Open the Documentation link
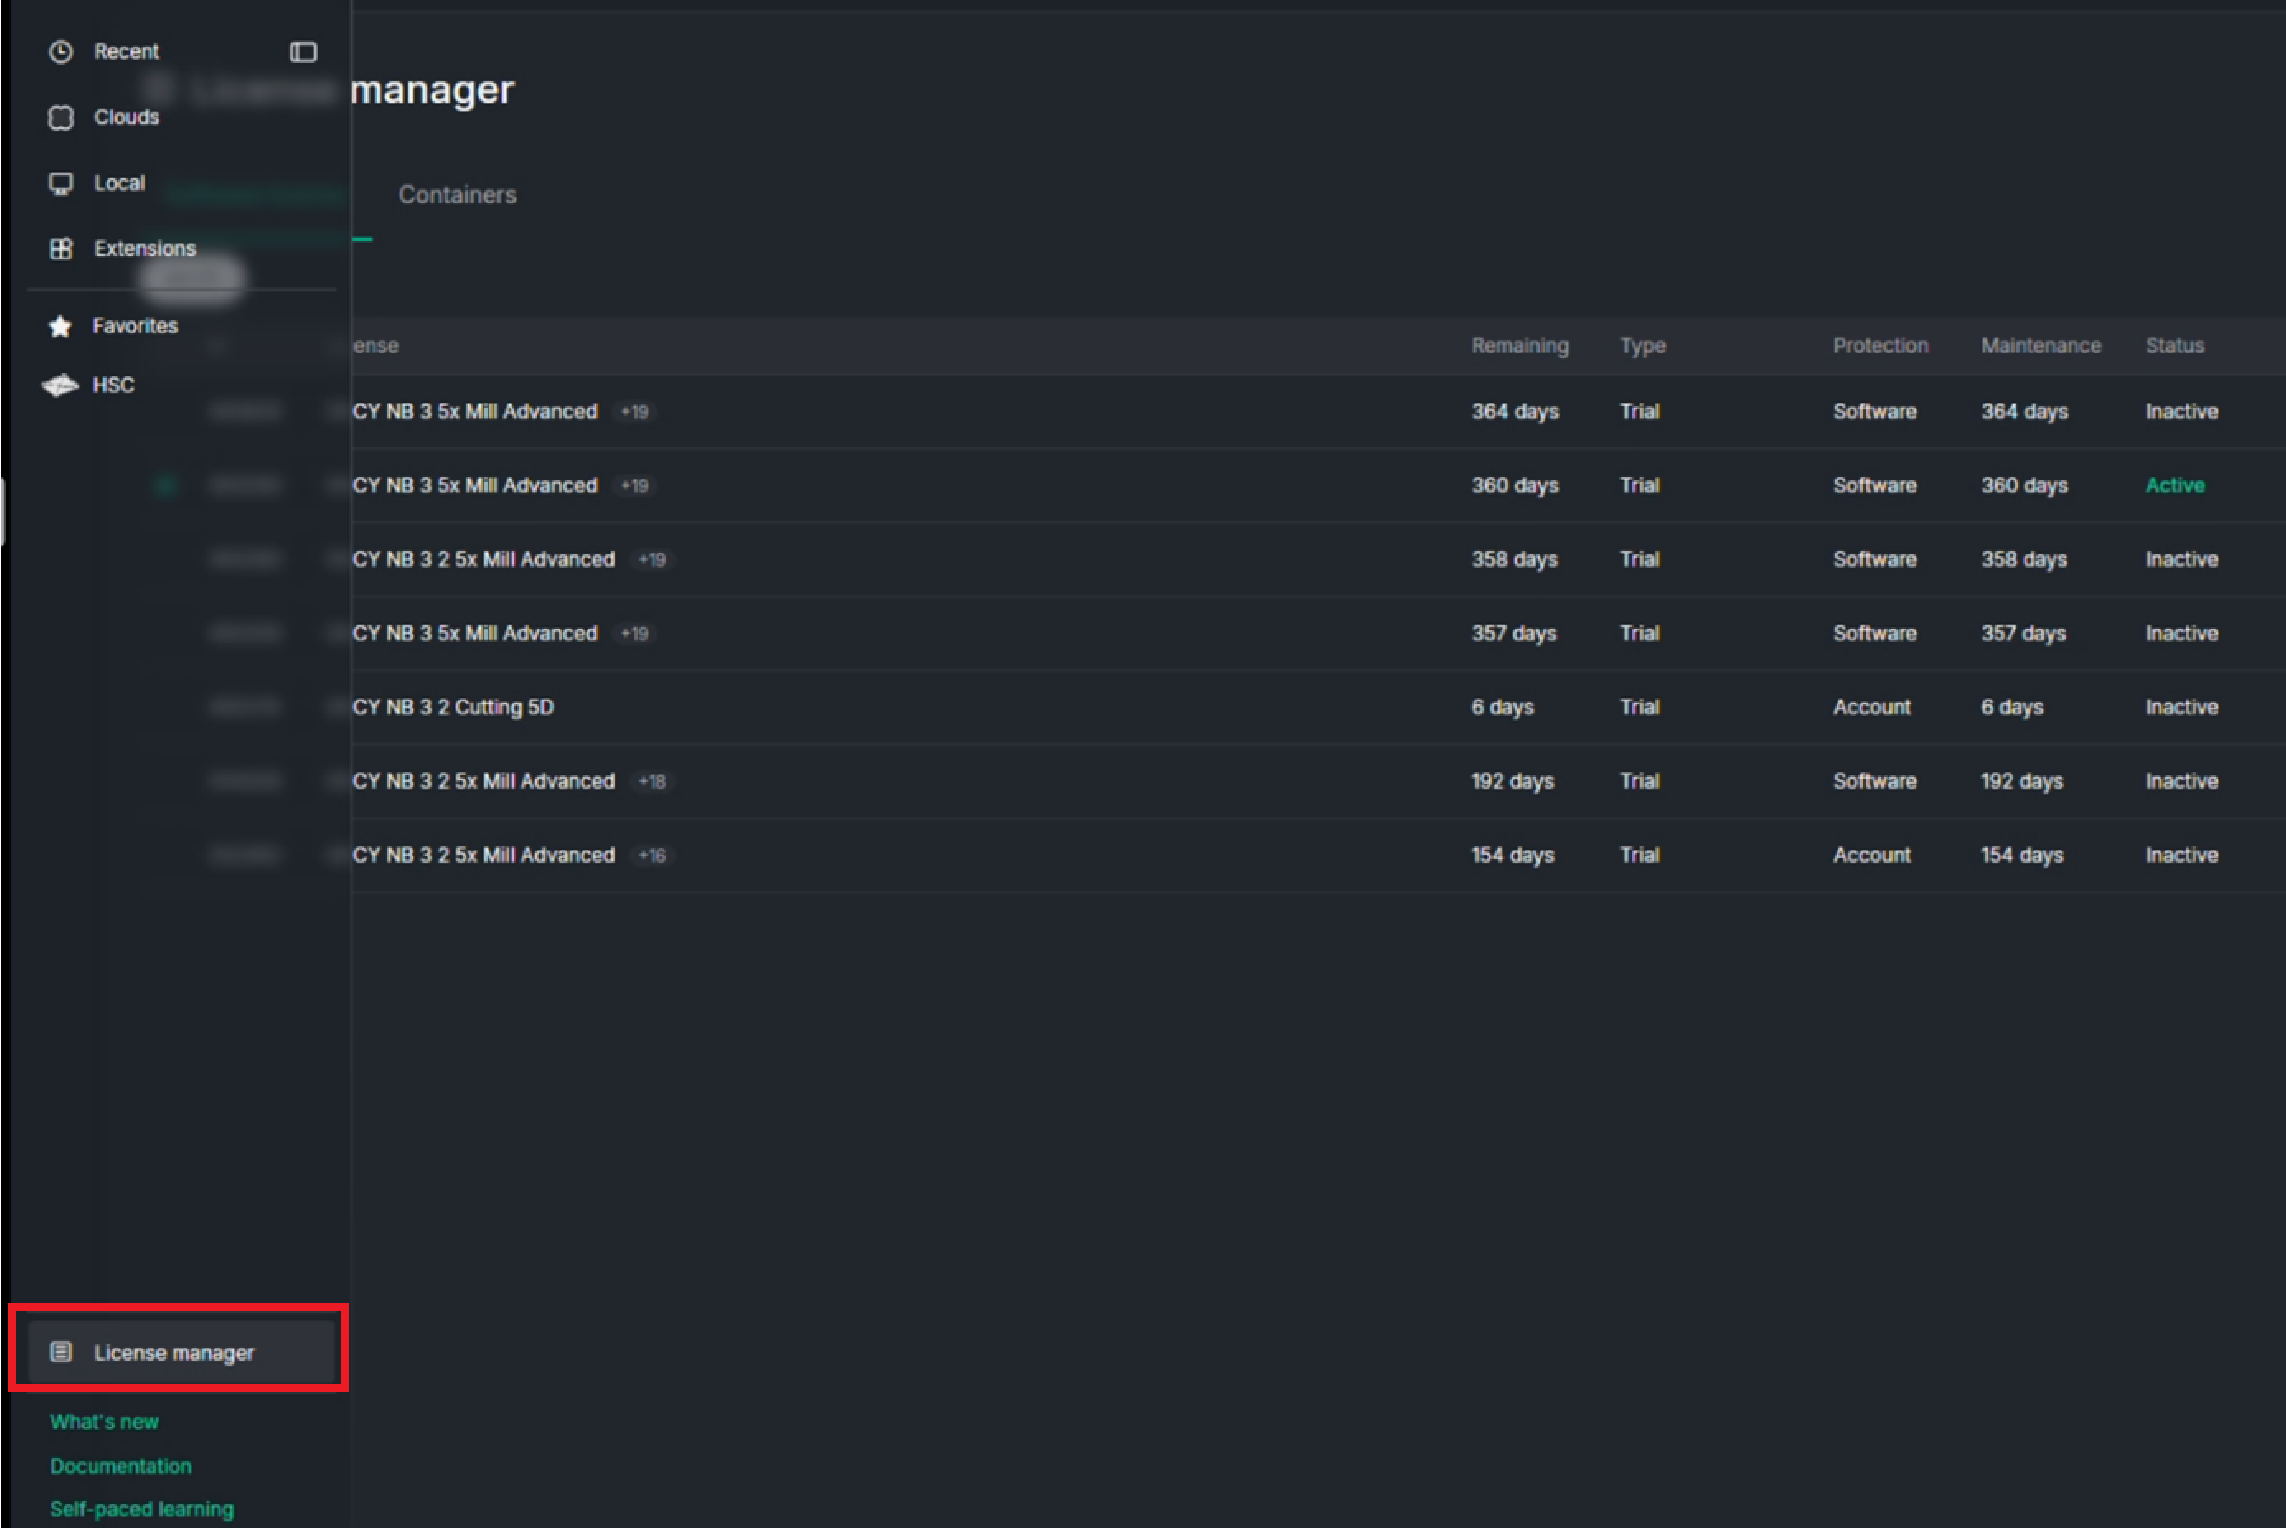This screenshot has height=1528, width=2286. pyautogui.click(x=121, y=1466)
